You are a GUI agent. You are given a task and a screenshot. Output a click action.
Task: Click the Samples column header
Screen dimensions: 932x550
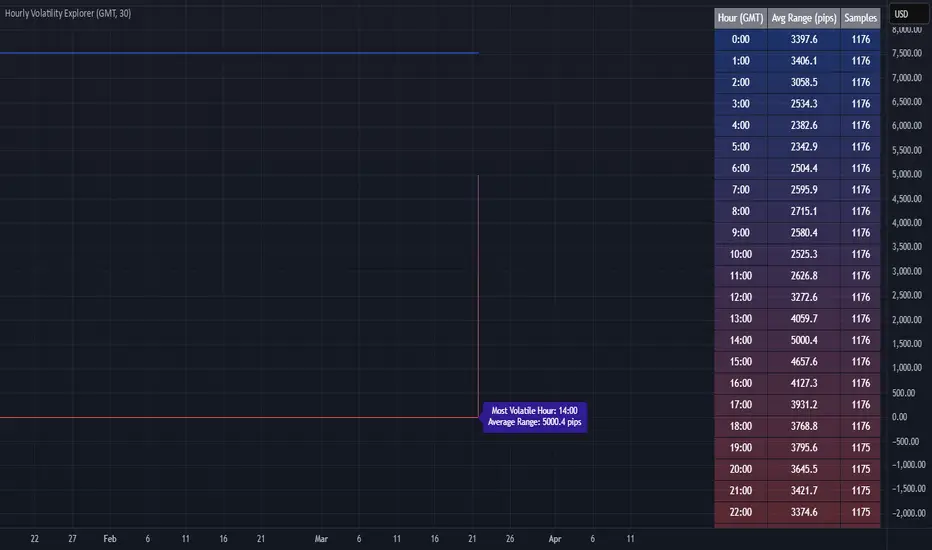pyautogui.click(x=860, y=18)
